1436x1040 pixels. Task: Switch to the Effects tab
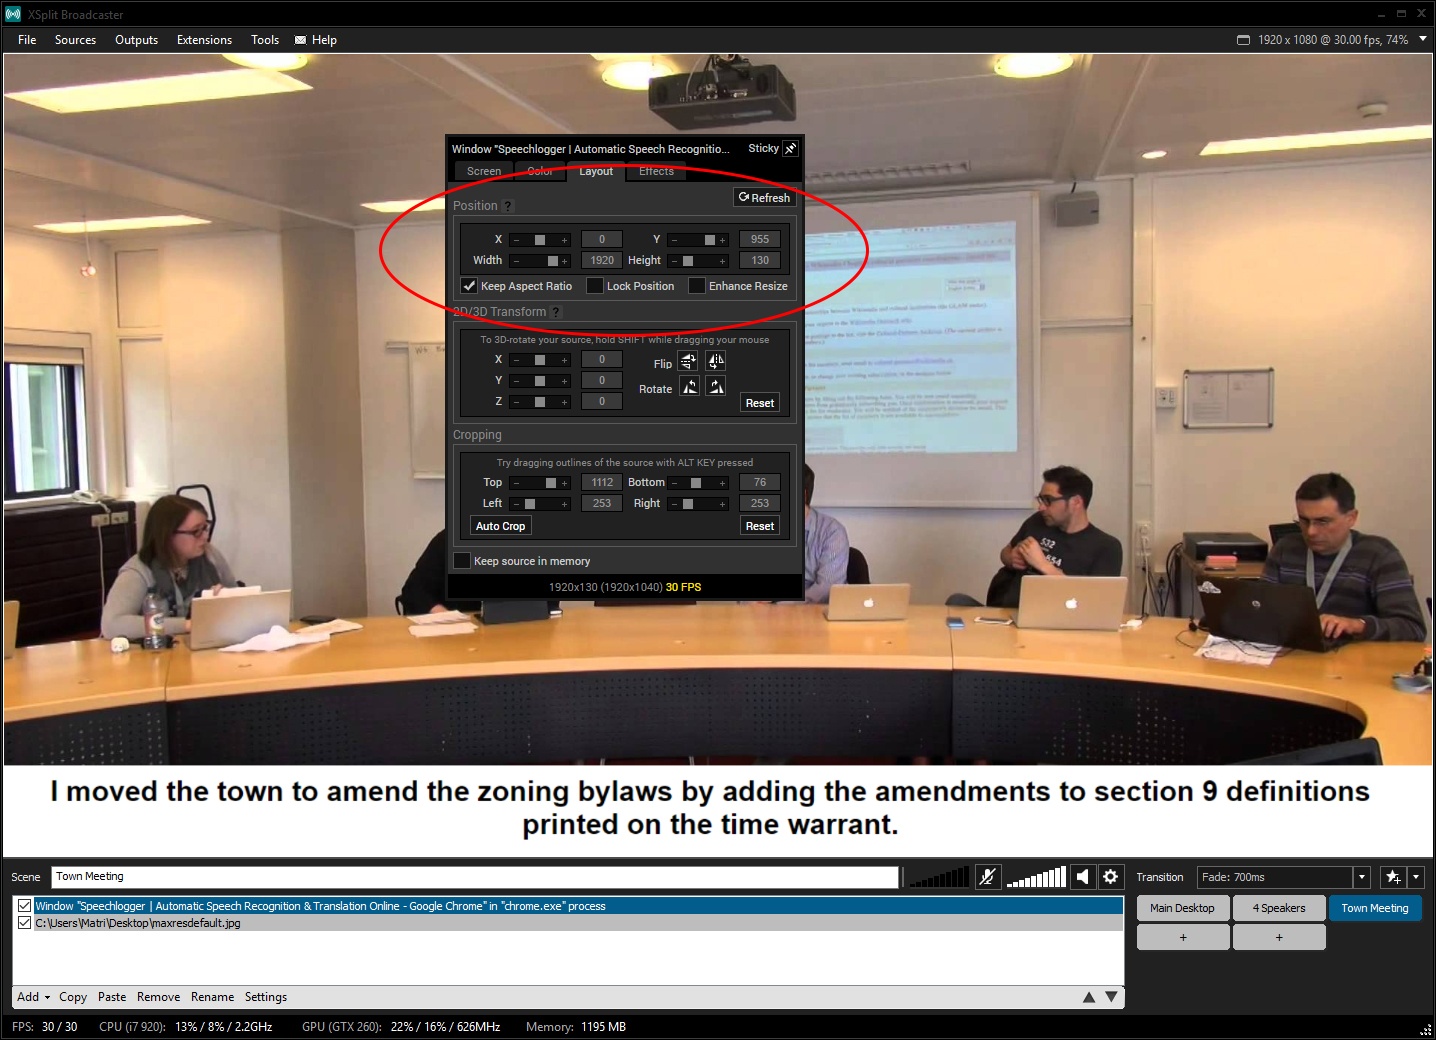(x=656, y=171)
